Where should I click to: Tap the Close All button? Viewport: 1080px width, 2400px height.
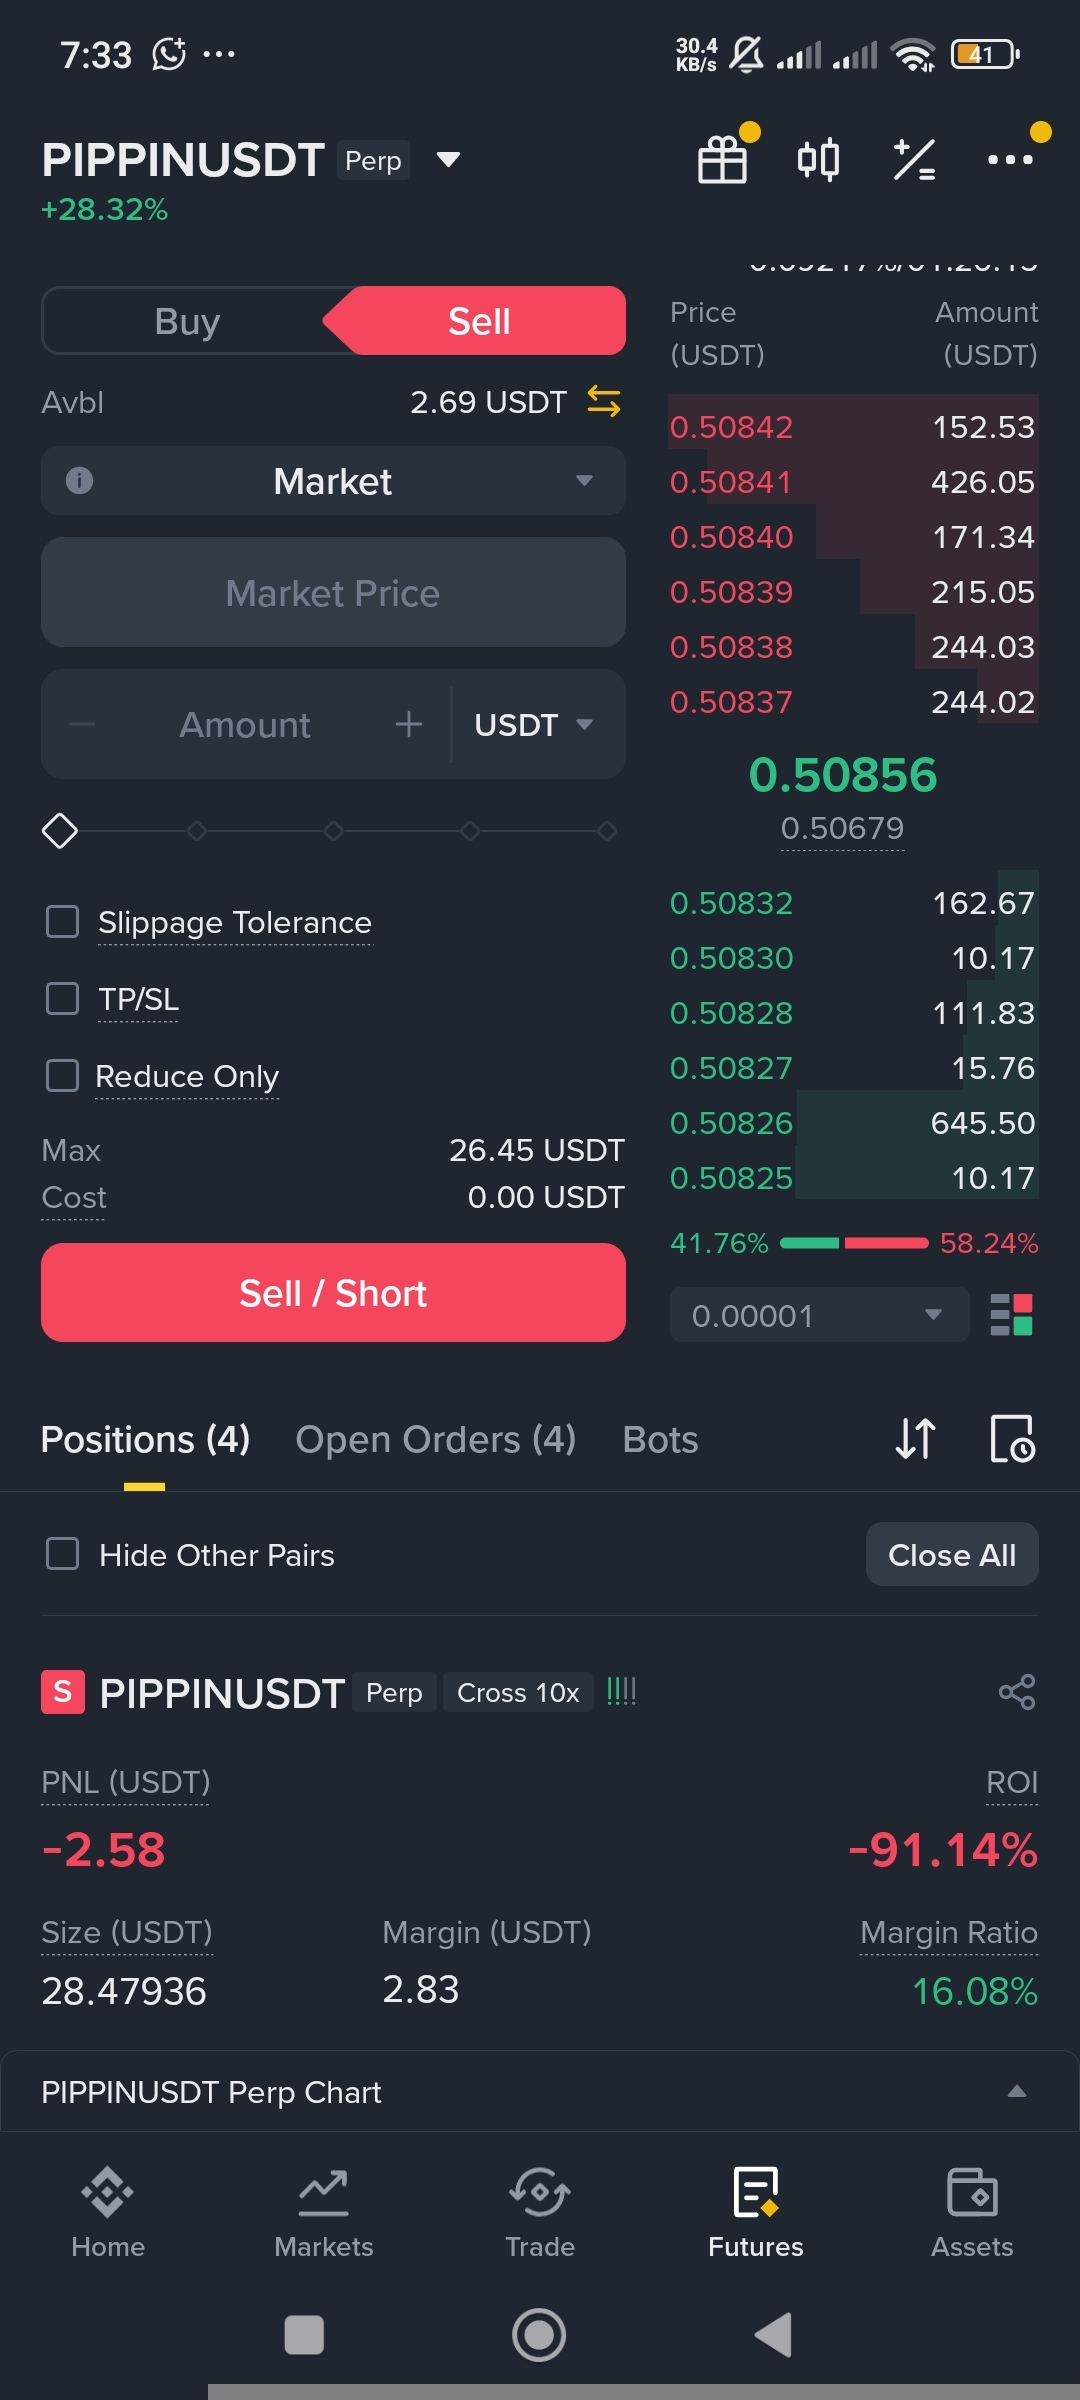(951, 1555)
